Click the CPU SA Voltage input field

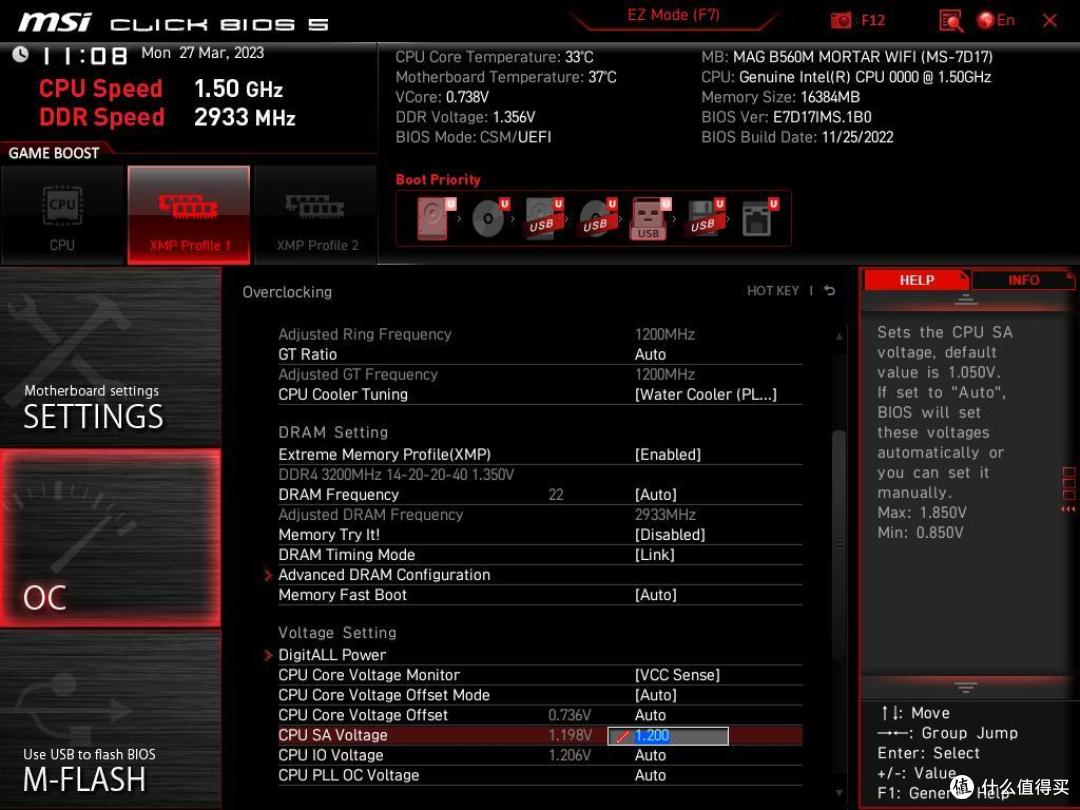pos(667,736)
